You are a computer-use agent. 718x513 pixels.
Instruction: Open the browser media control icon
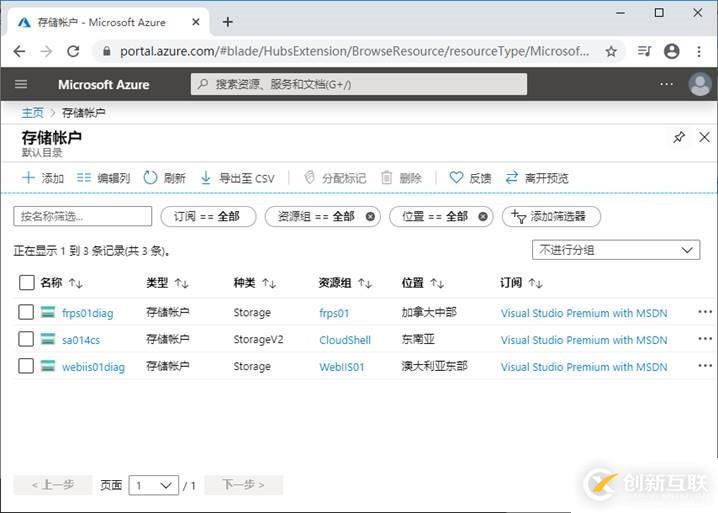[644, 51]
